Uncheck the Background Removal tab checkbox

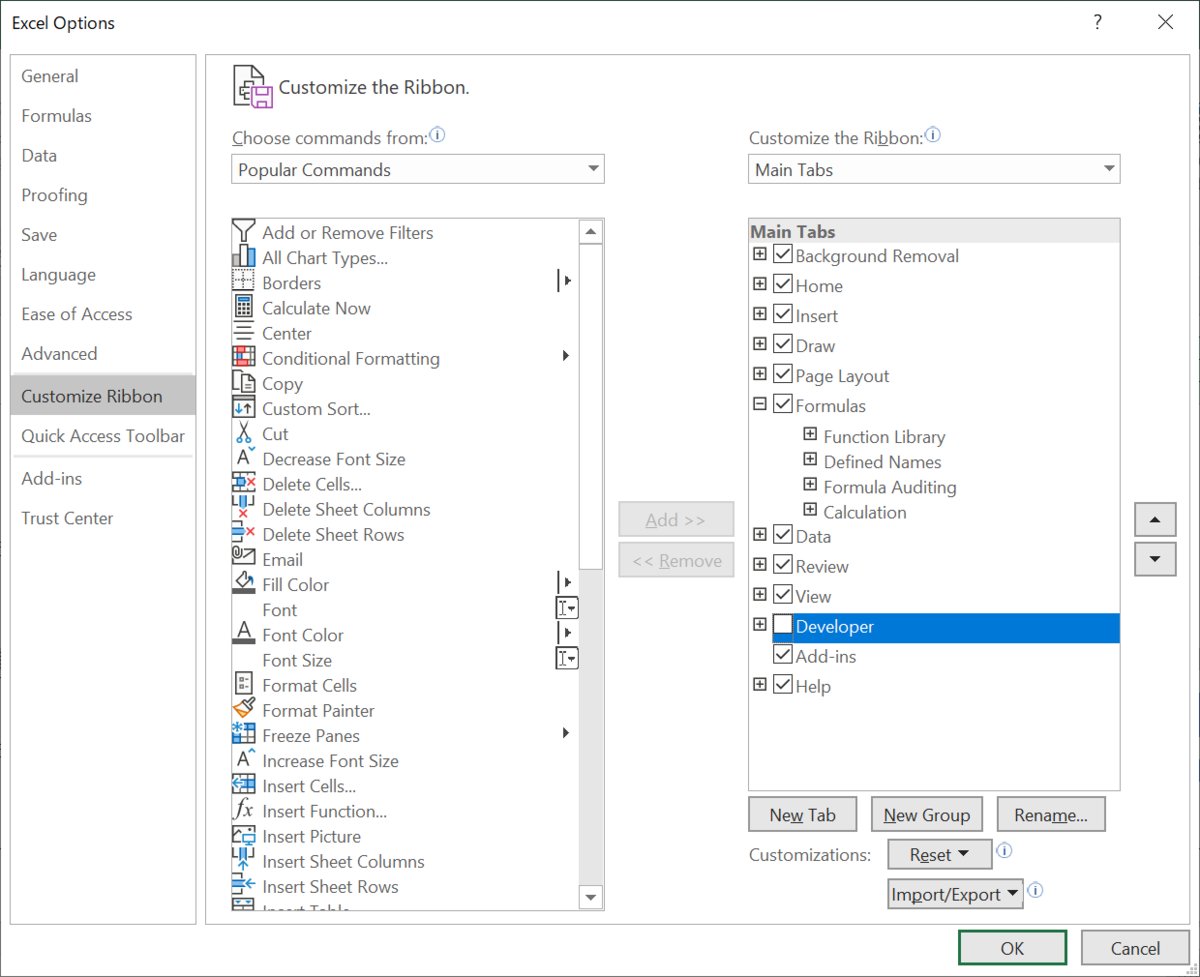[x=783, y=255]
